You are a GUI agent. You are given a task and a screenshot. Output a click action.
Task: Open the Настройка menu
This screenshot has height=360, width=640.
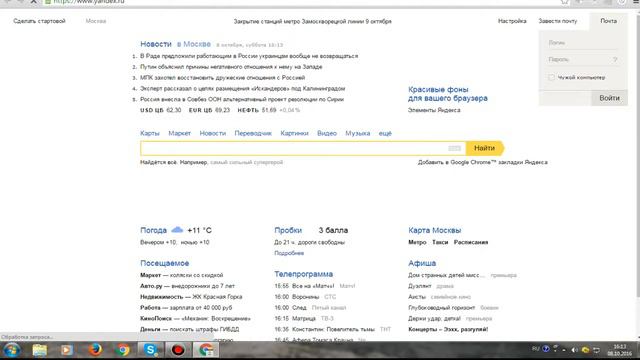pos(512,21)
